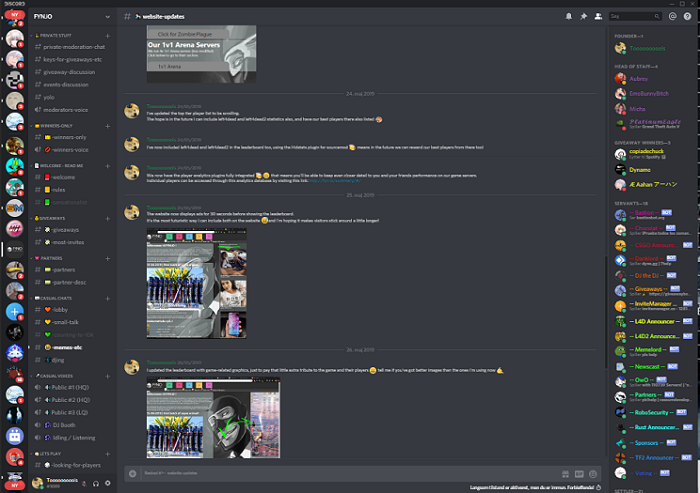Viewport: 700px width, 493px height.
Task: Join Public #1 (HQ) voice channel
Action: click(x=72, y=388)
